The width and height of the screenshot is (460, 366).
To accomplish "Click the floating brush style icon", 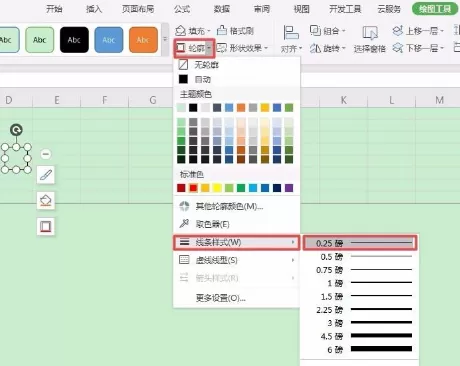I will 46,174.
